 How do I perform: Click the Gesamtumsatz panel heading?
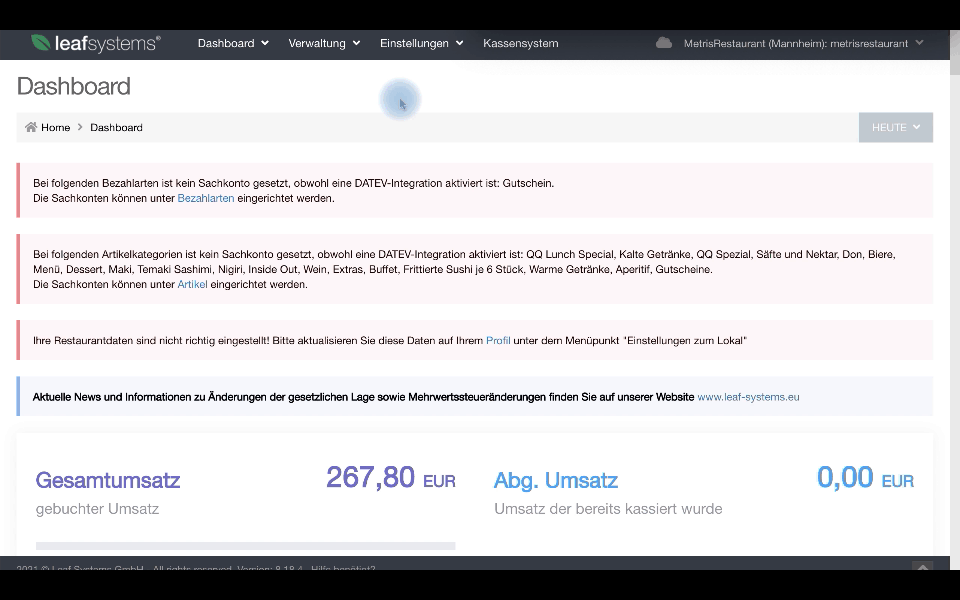107,480
